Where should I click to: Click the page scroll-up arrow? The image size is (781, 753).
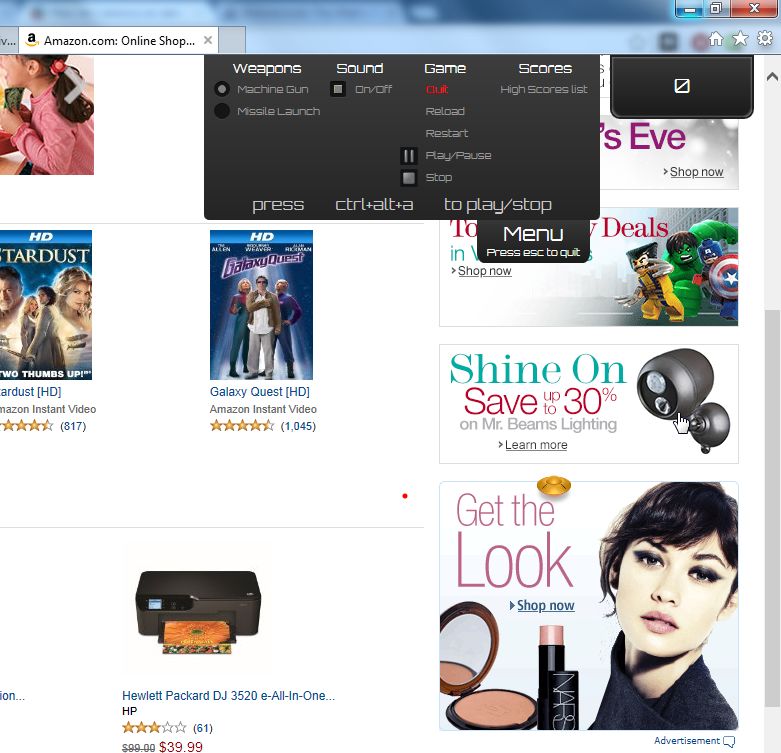pos(773,77)
